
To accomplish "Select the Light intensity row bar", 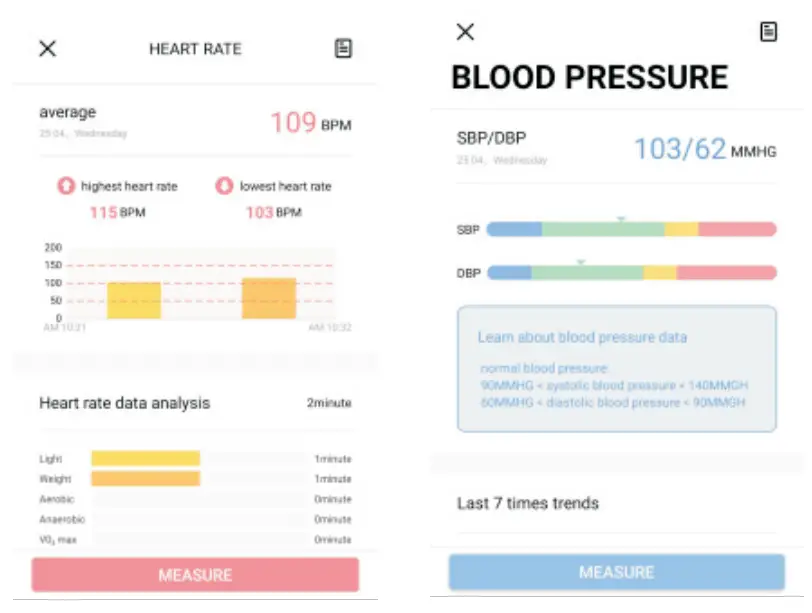I will 146,458.
